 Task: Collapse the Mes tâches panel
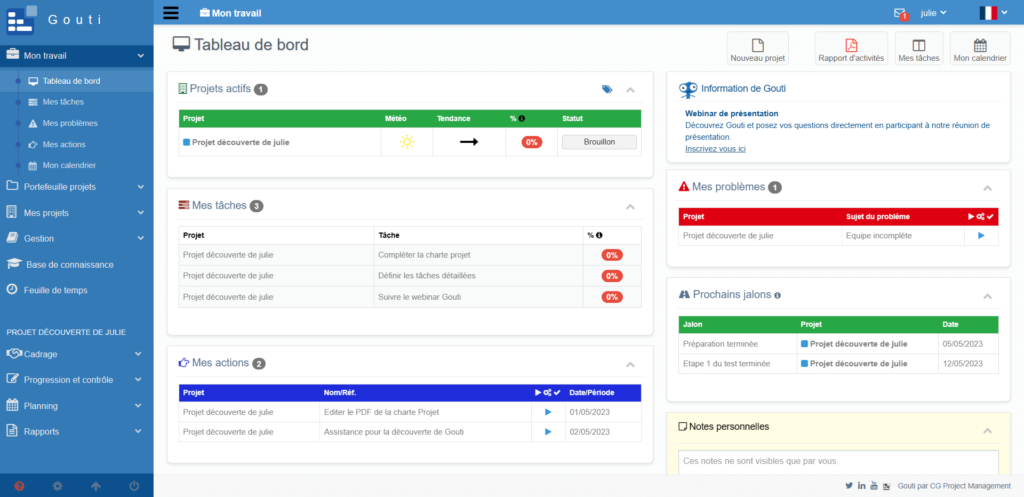click(630, 207)
